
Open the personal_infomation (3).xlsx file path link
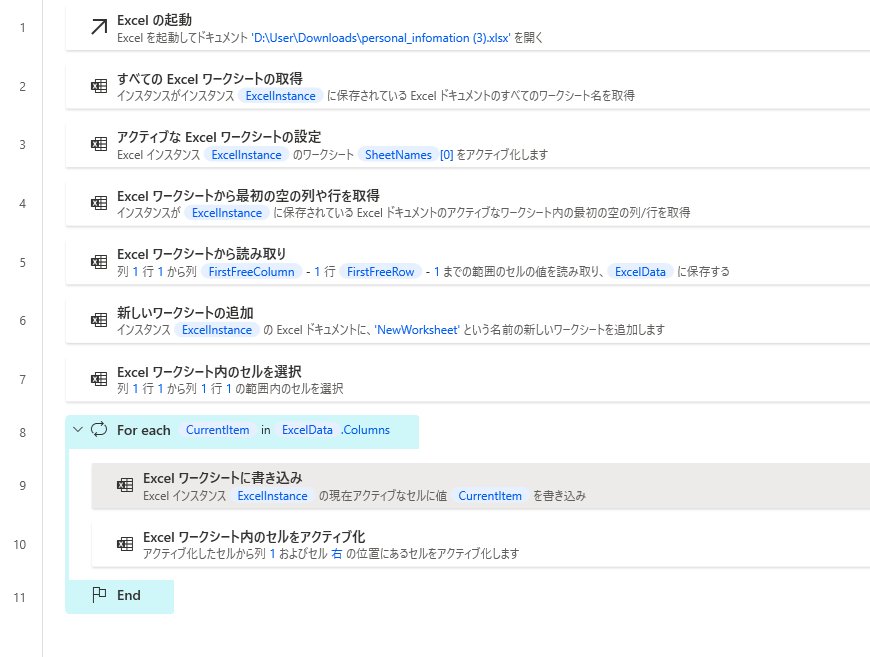coord(381,38)
